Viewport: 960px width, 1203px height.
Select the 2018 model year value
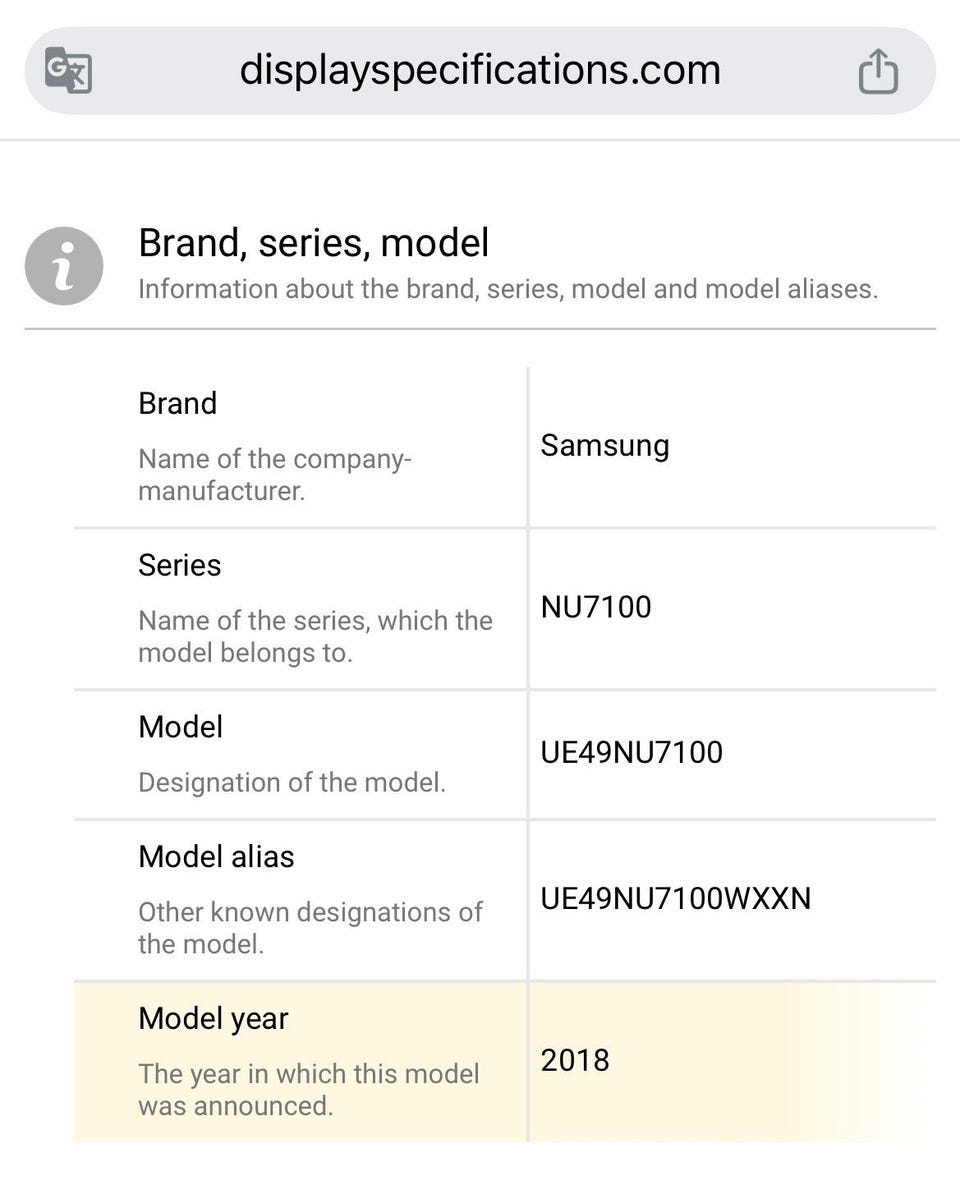pyautogui.click(x=574, y=1060)
